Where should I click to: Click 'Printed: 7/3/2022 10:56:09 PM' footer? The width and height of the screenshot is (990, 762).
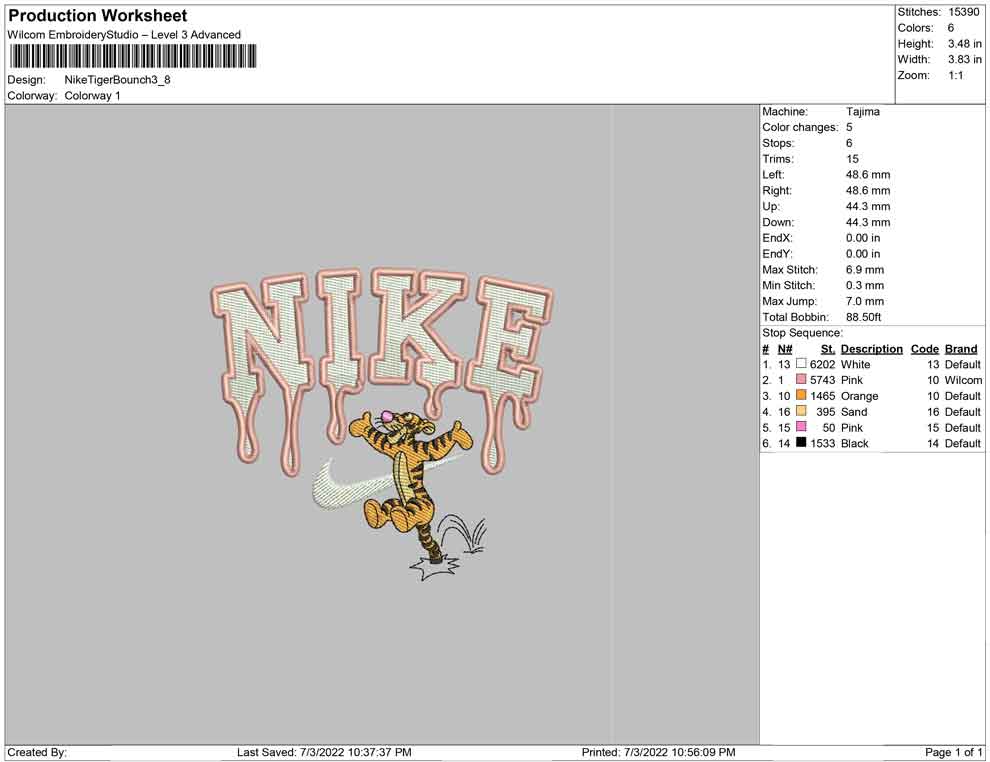(x=659, y=752)
